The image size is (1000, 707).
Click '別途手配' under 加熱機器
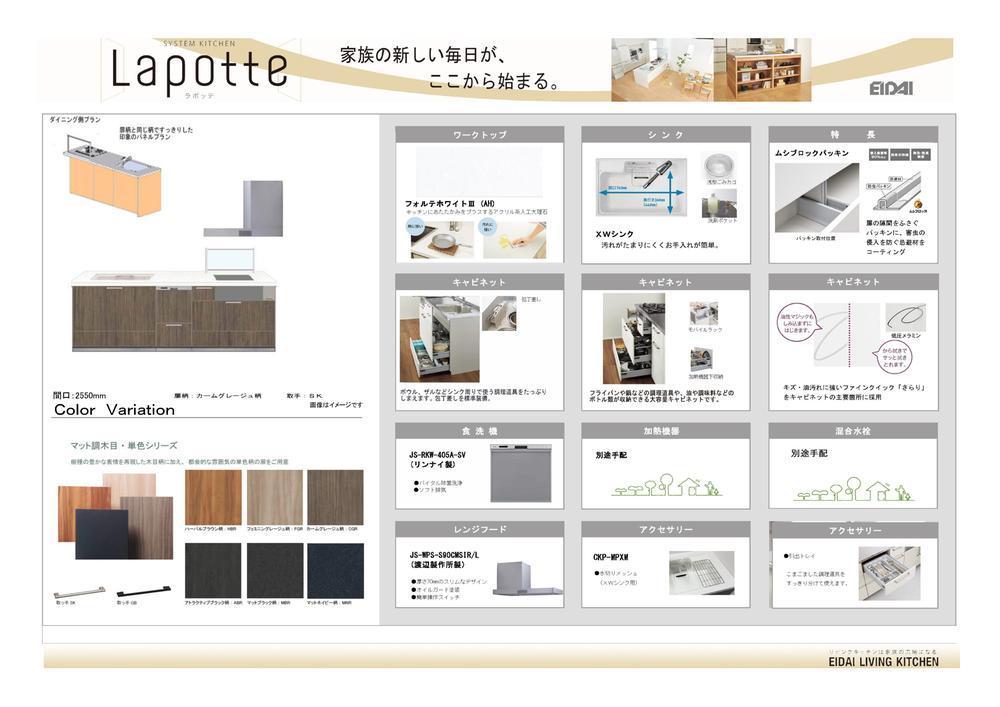pos(612,455)
